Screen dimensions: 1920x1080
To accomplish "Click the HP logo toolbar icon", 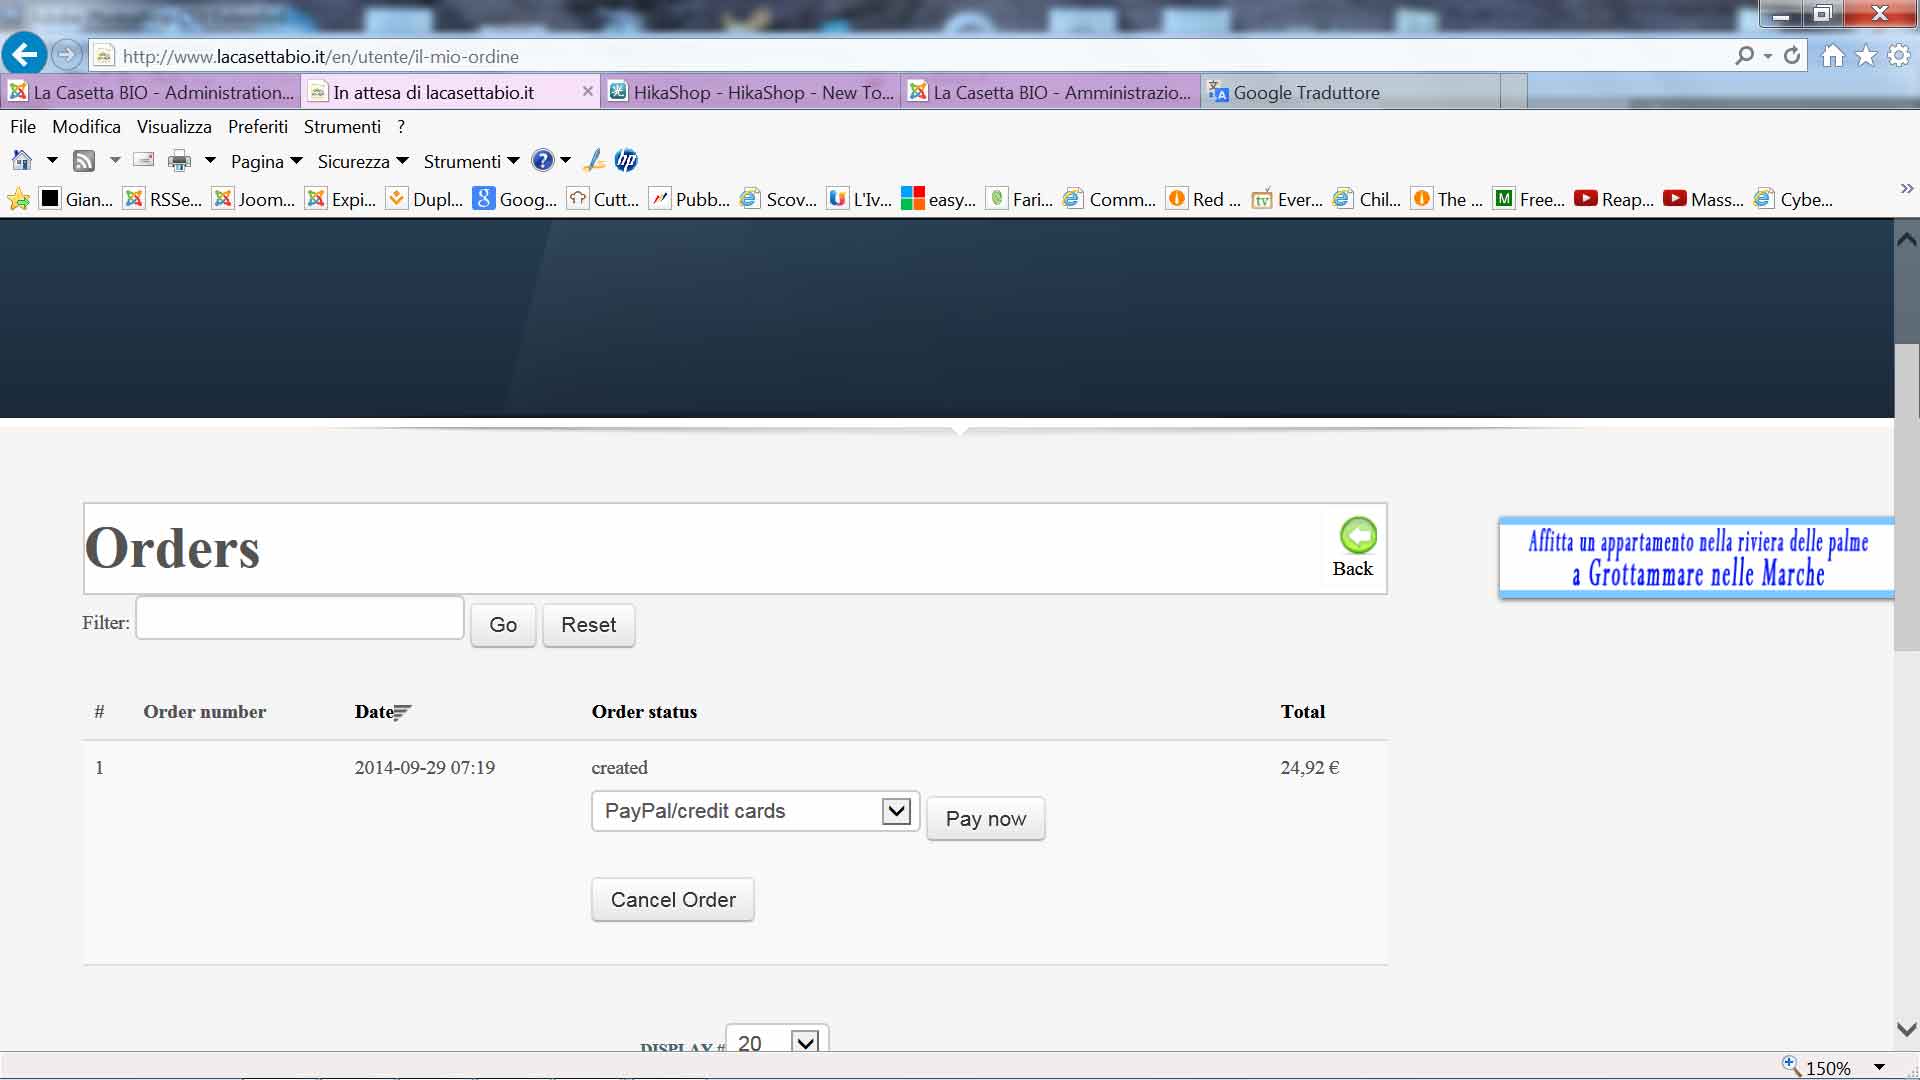I will (x=626, y=161).
